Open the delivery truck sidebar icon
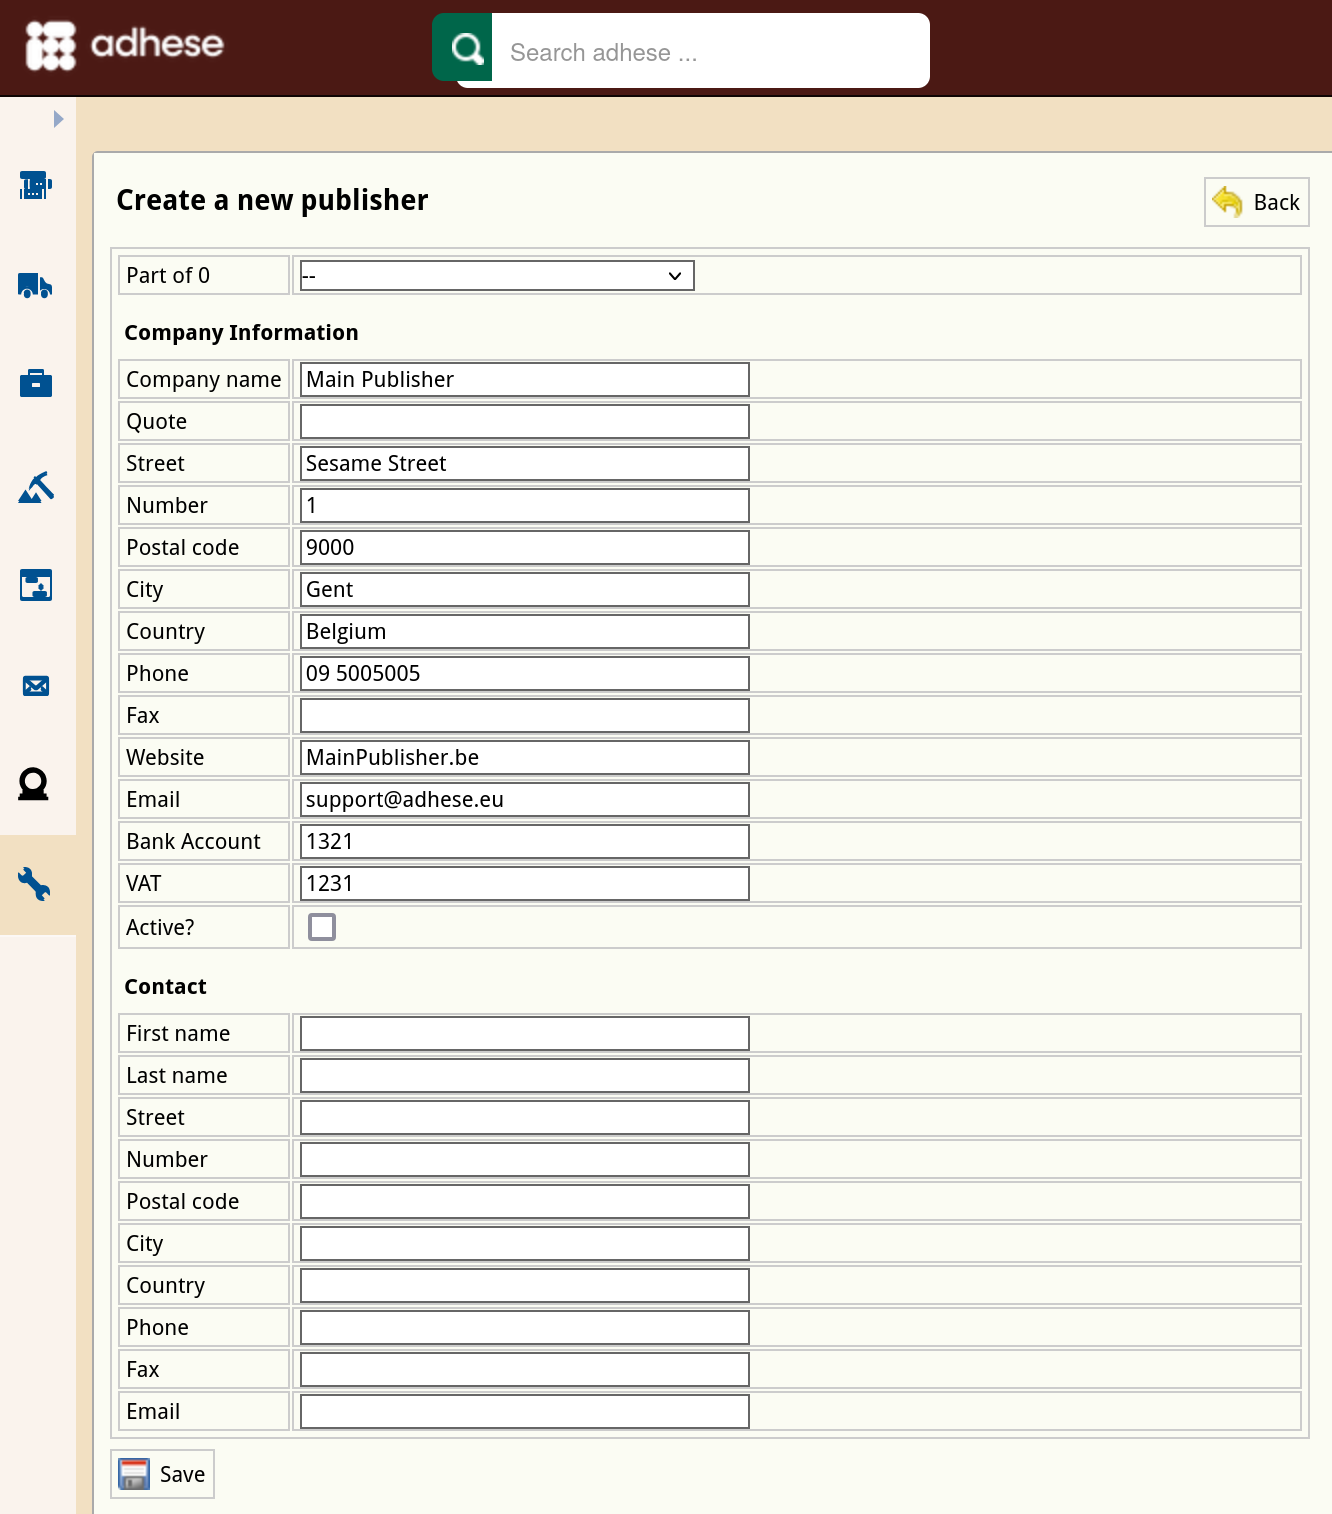Screen dimensions: 1332x1514 click(x=36, y=285)
